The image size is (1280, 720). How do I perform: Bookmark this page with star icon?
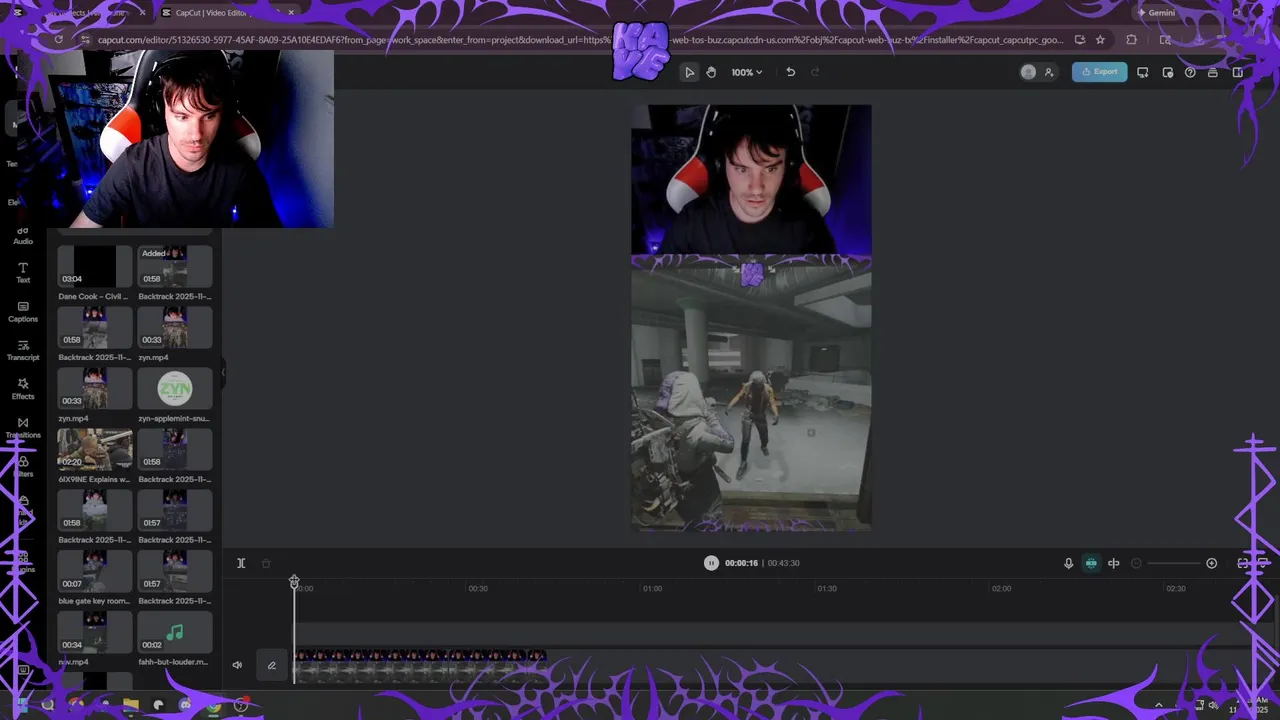click(1100, 40)
